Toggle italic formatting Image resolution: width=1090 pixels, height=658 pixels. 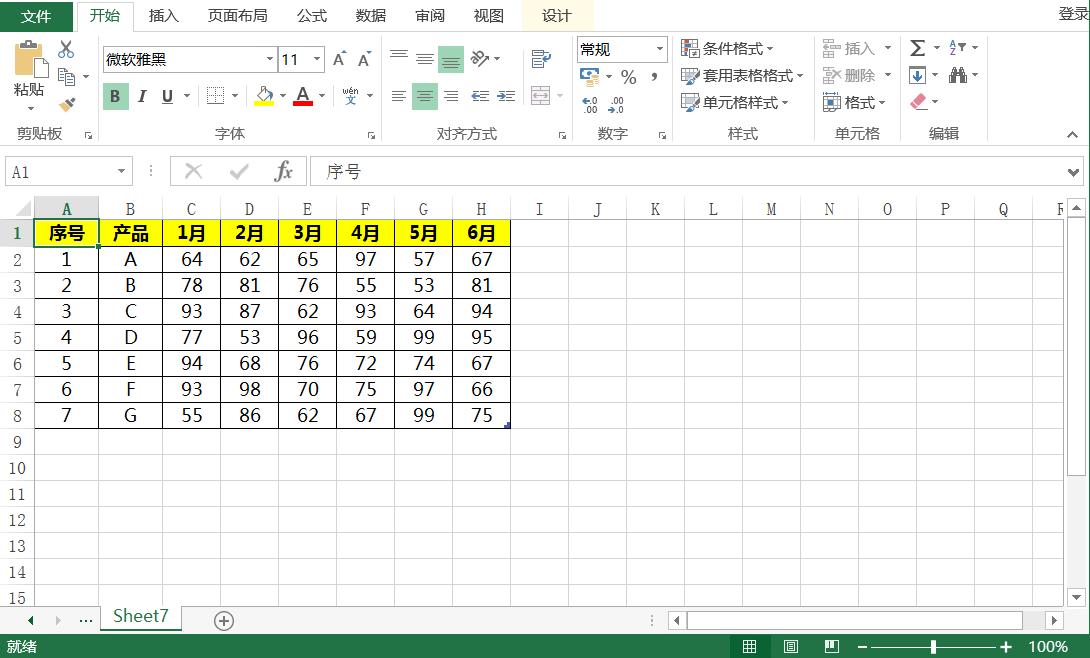(141, 96)
